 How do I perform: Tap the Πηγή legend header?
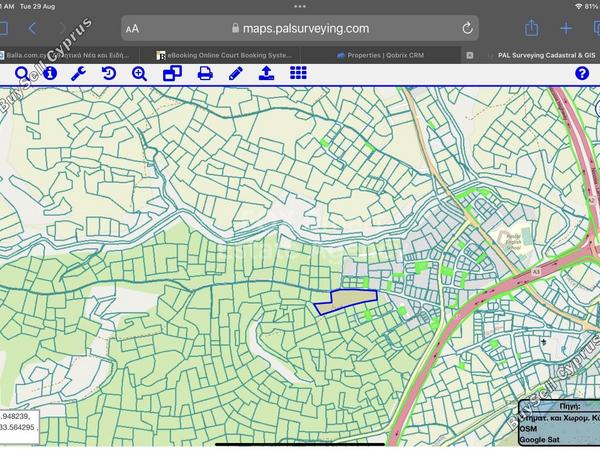(x=570, y=406)
